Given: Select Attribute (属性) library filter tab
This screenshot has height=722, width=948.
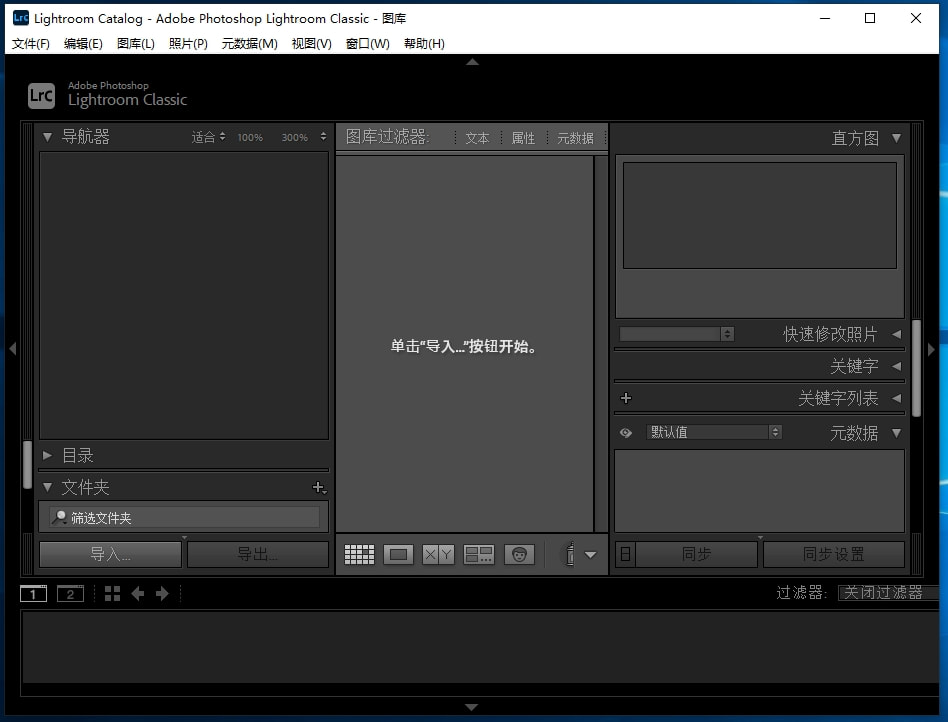Looking at the screenshot, I should [523, 138].
